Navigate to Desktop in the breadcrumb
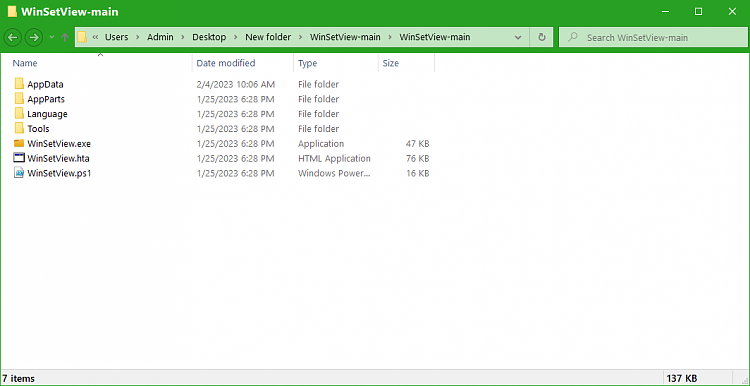Screen dimensions: 750x386 pos(209,37)
